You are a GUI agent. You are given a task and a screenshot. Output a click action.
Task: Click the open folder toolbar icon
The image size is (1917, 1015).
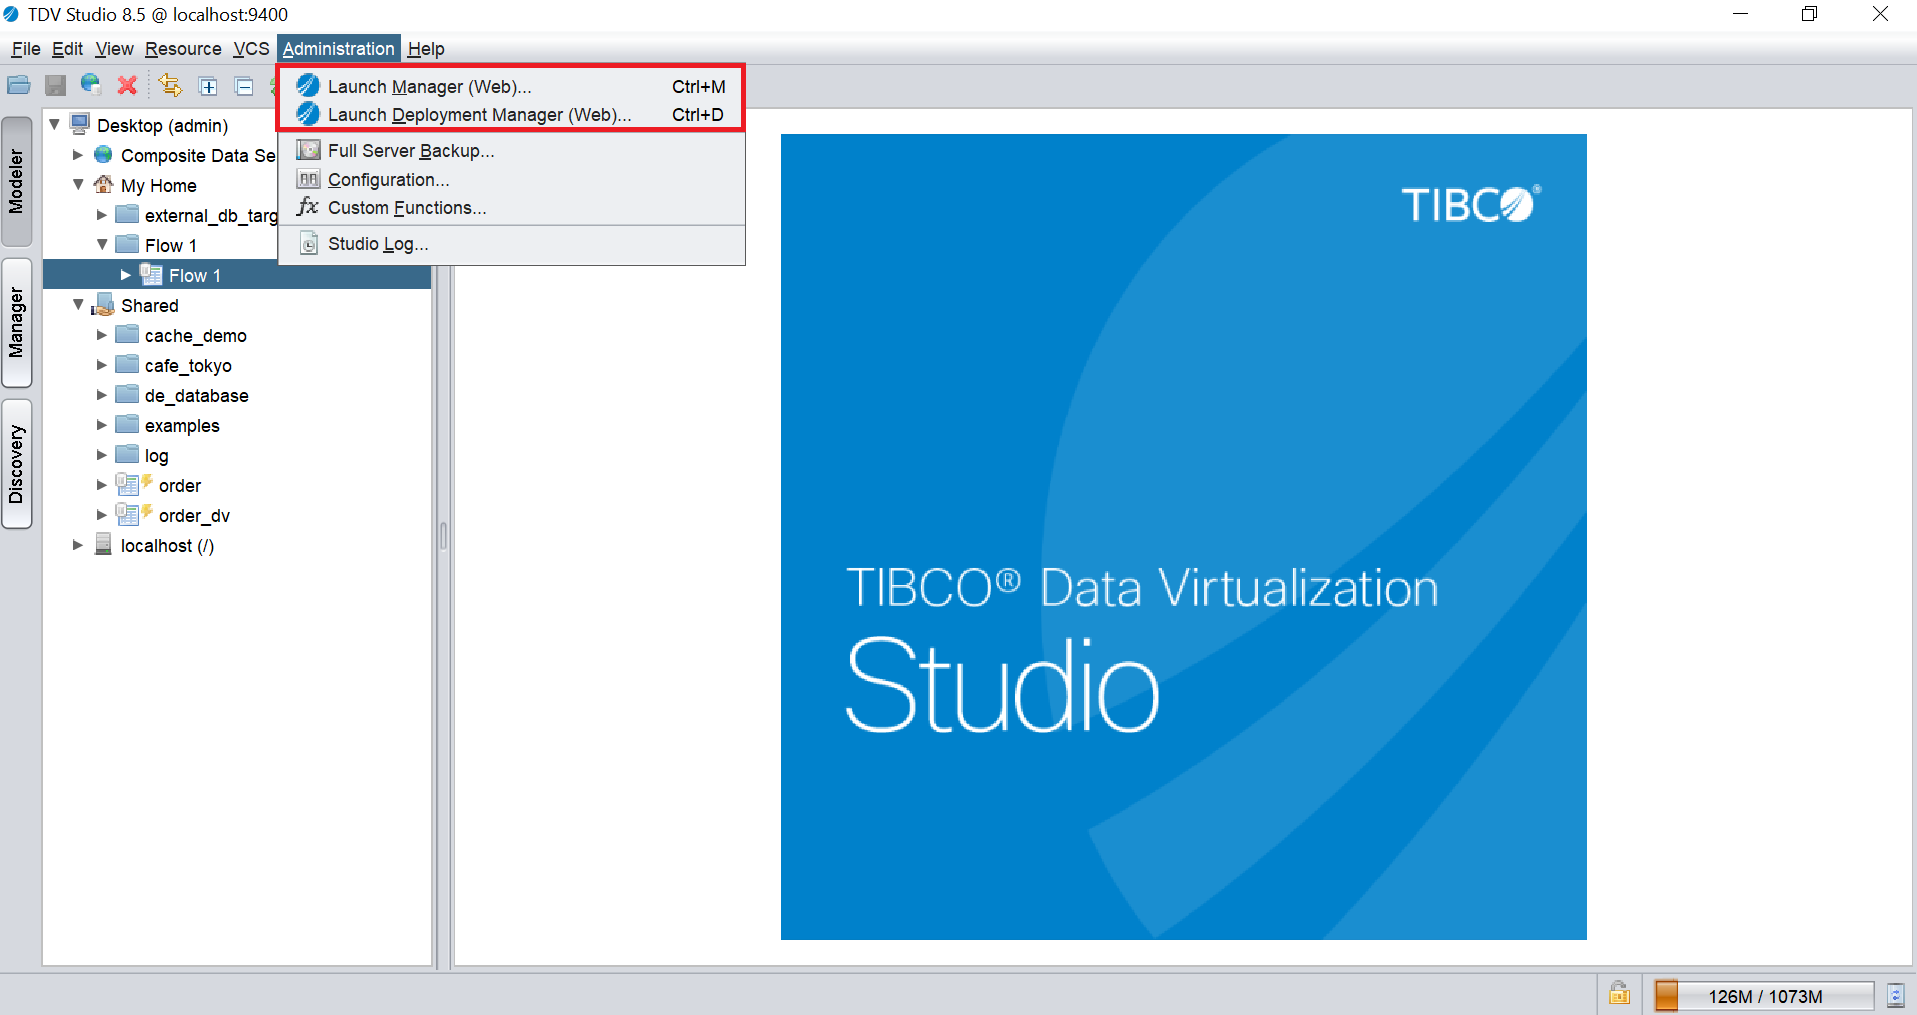(x=19, y=86)
